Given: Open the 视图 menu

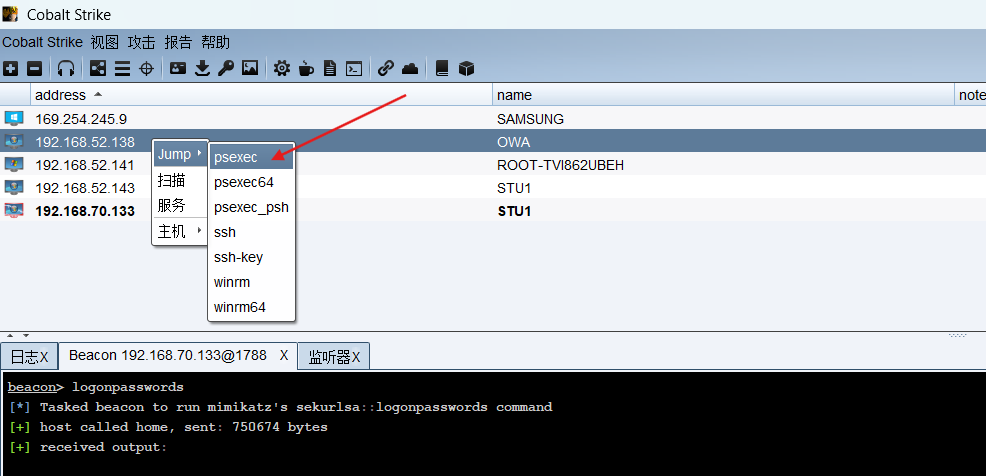Looking at the screenshot, I should coord(104,42).
